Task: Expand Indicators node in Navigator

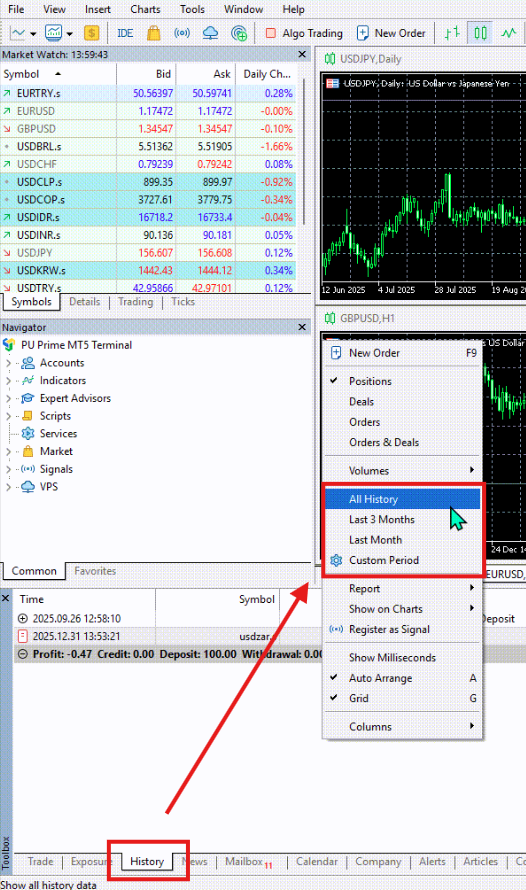Action: click(x=8, y=380)
